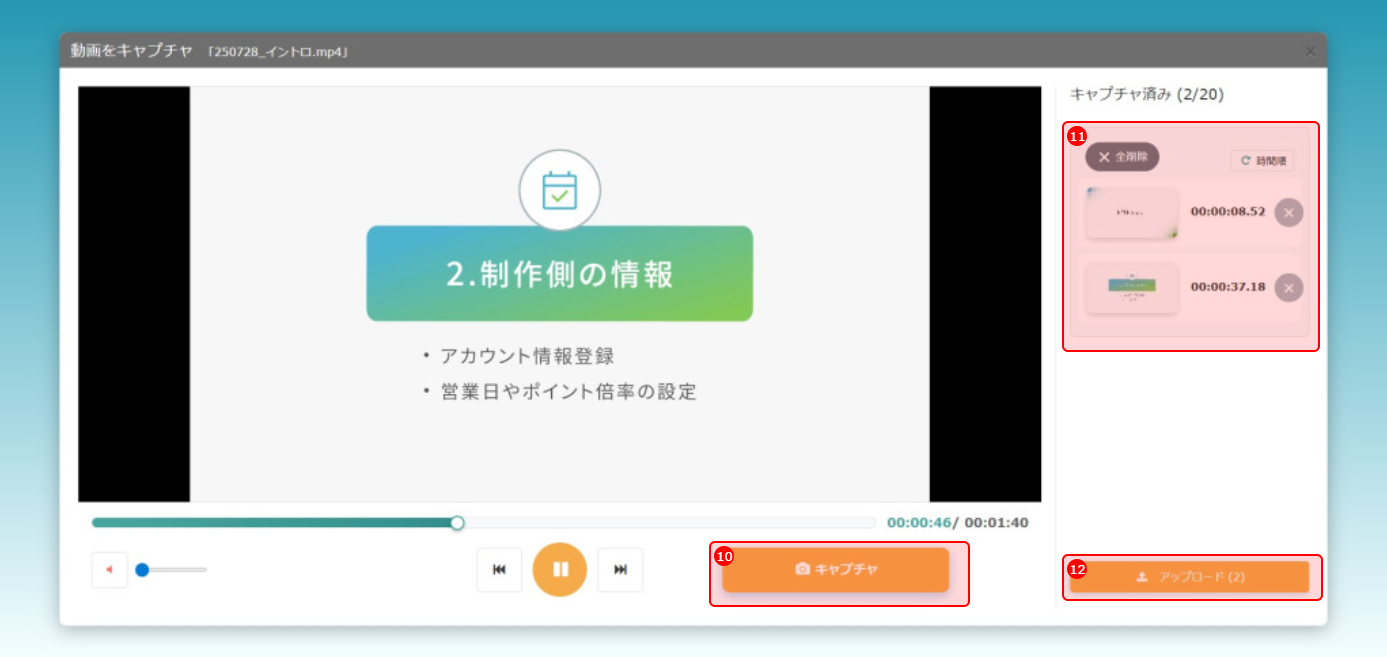This screenshot has width=1387, height=657.
Task: Pause the video with the orange button
Action: click(559, 569)
